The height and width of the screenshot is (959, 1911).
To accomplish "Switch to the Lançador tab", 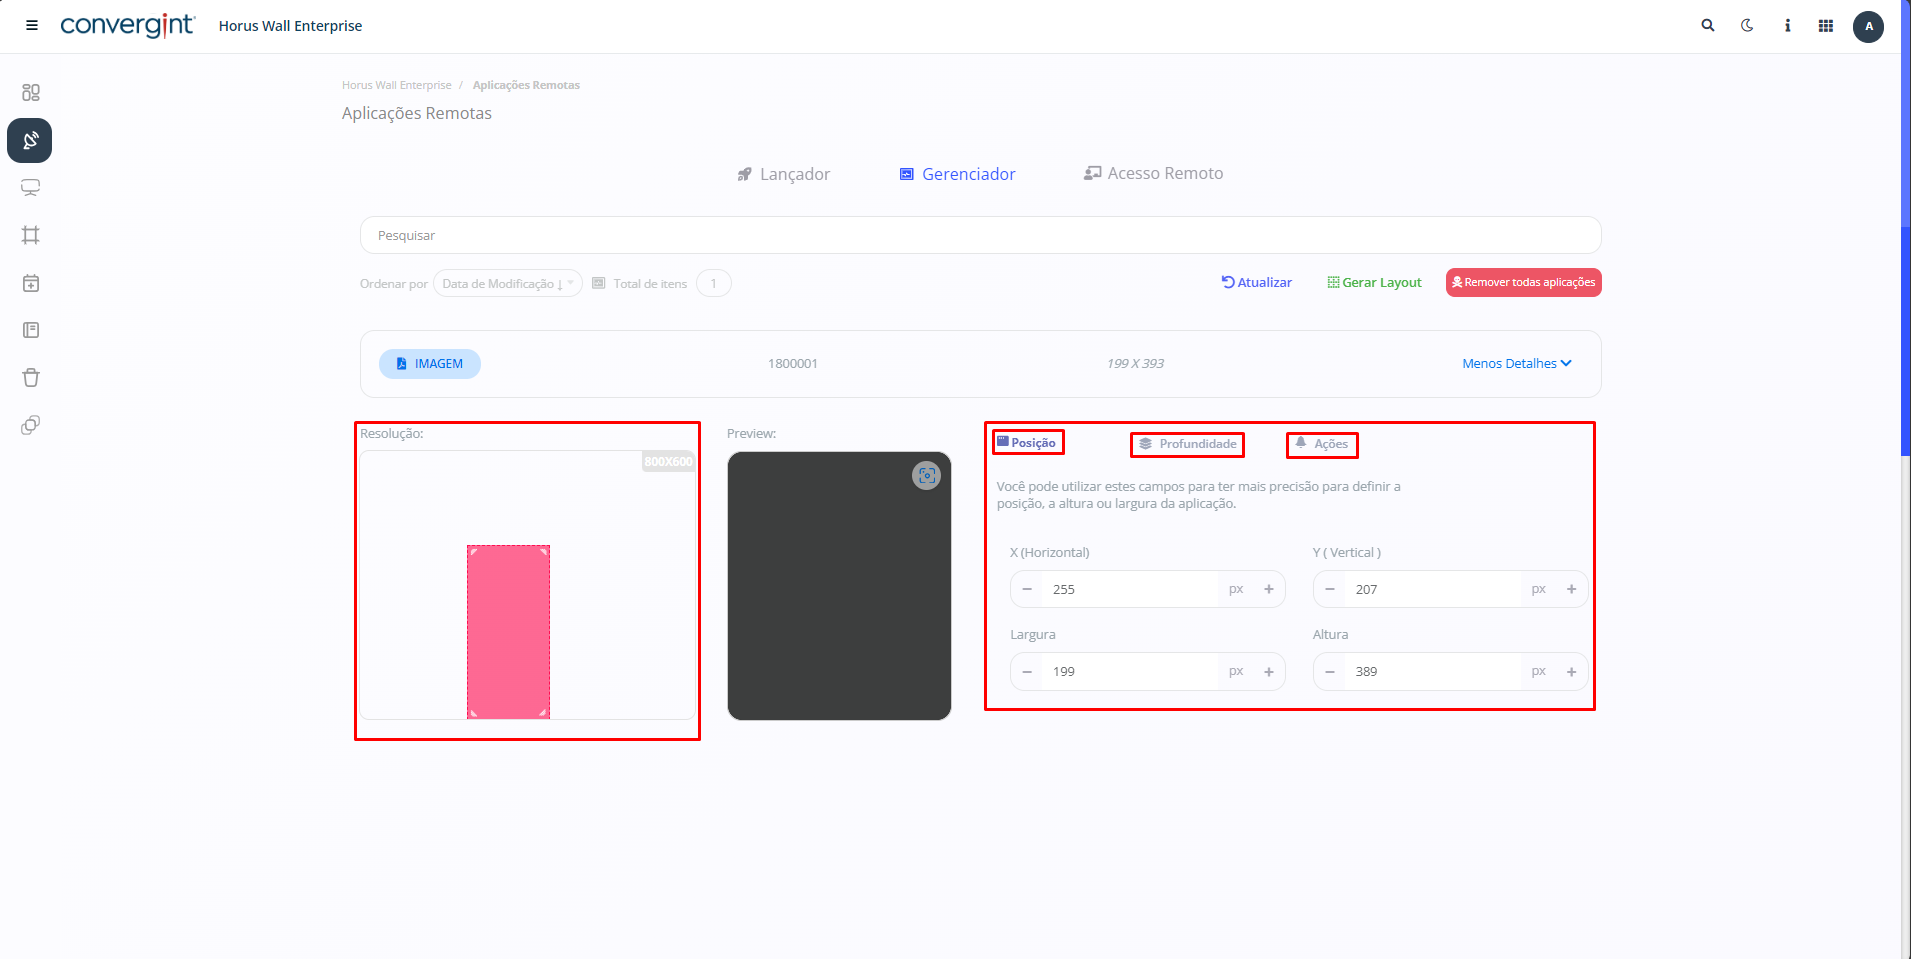I will tap(784, 174).
